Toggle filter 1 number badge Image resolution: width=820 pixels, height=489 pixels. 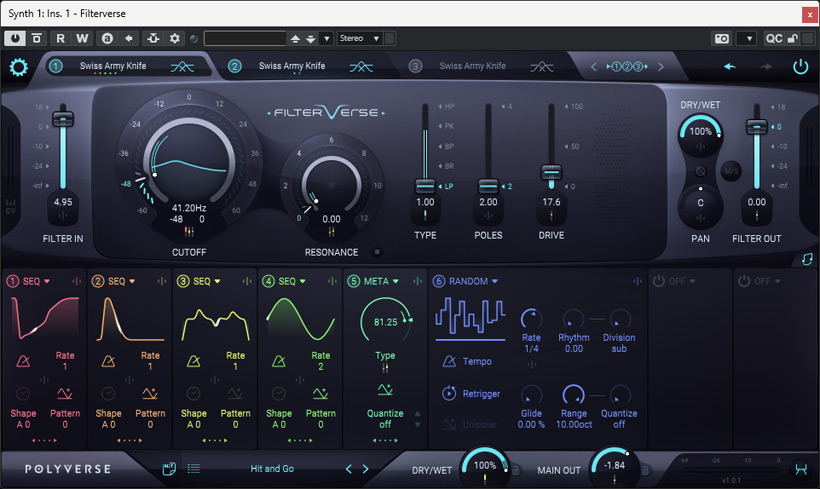click(55, 66)
